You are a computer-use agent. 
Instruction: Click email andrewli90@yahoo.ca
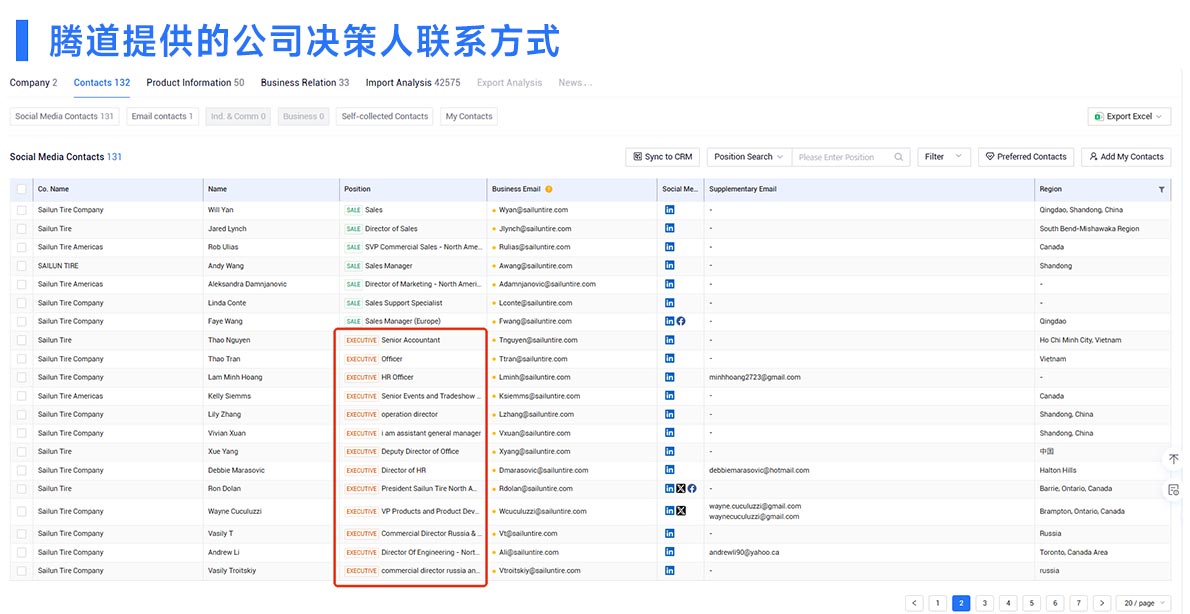click(x=745, y=553)
